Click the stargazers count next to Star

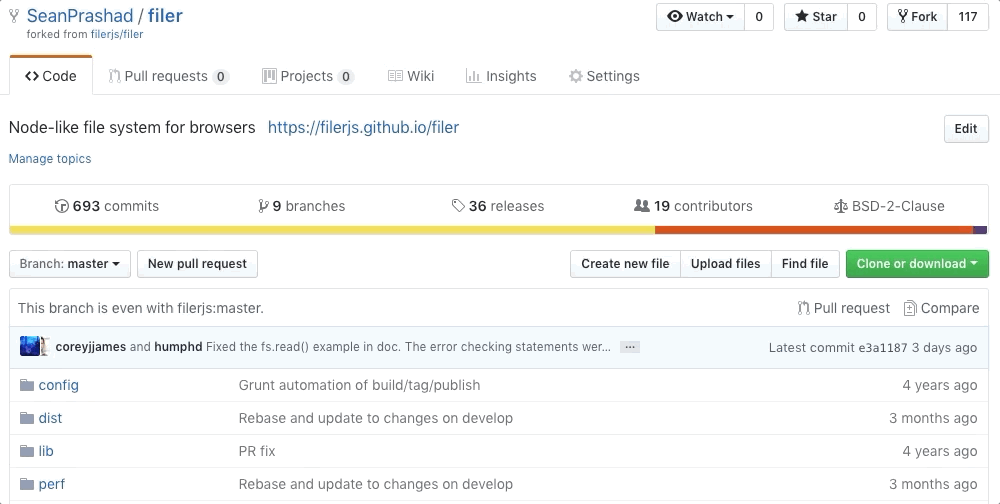[x=862, y=17]
